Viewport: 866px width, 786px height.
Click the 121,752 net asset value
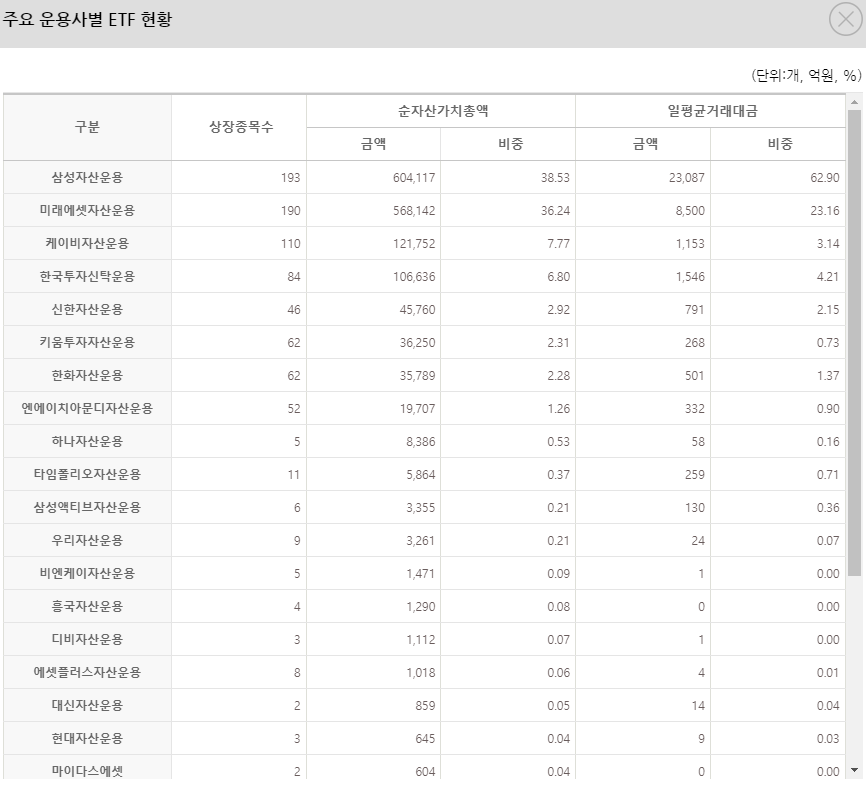click(x=414, y=244)
